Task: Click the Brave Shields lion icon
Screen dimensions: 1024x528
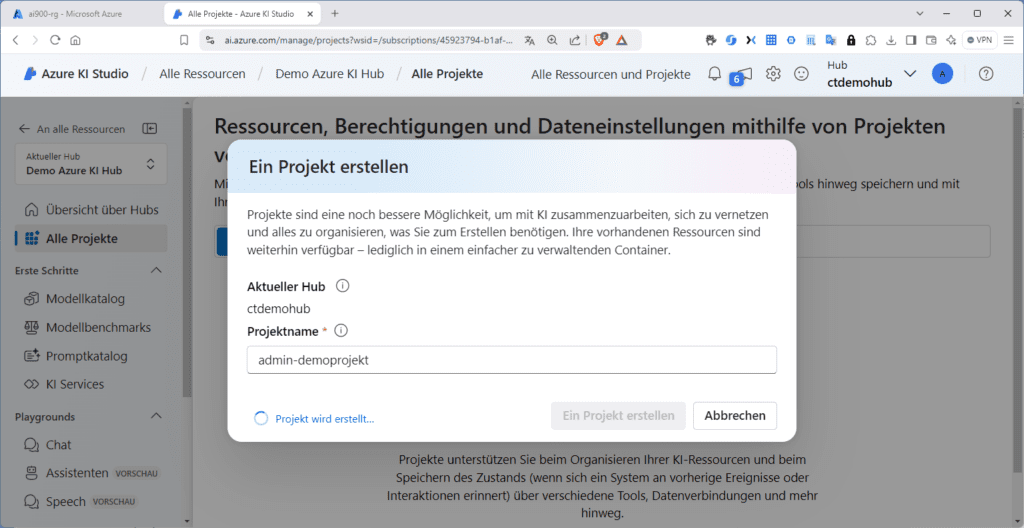Action: pyautogui.click(x=600, y=40)
